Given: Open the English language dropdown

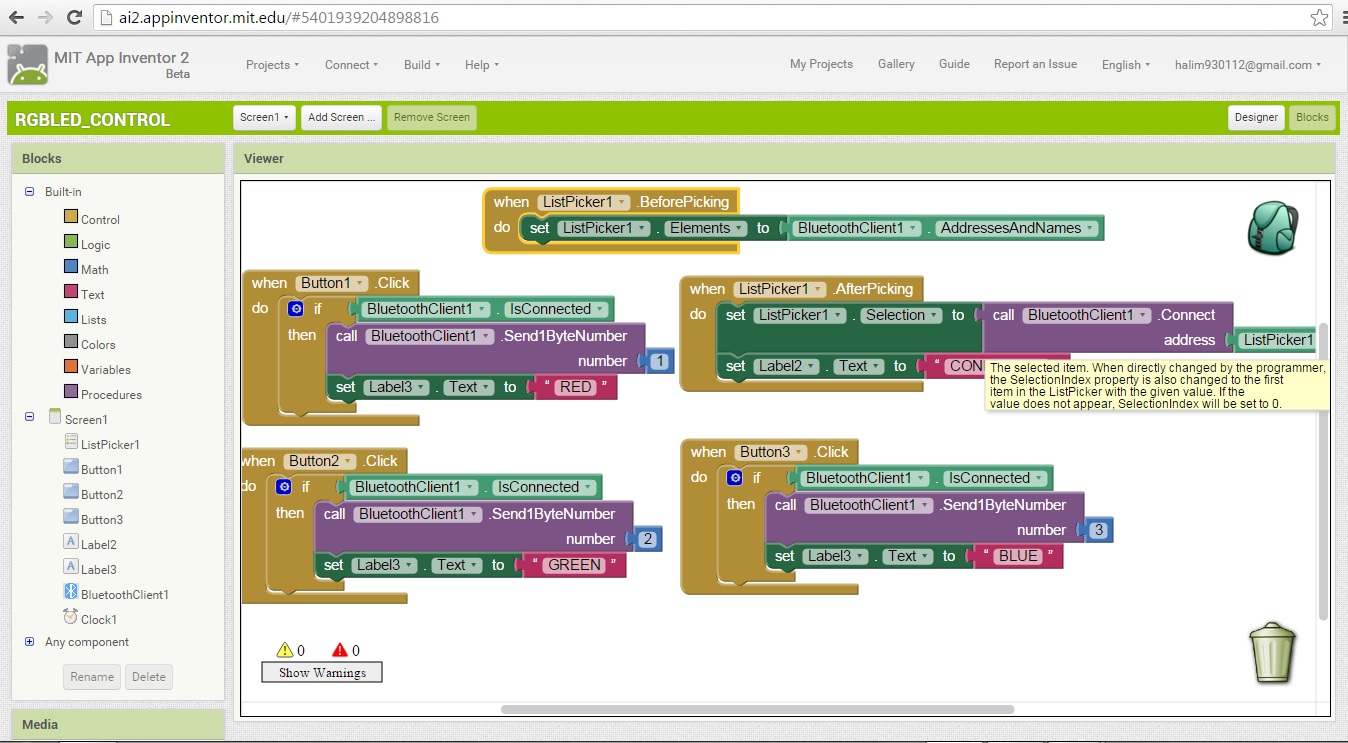Looking at the screenshot, I should (x=1125, y=65).
